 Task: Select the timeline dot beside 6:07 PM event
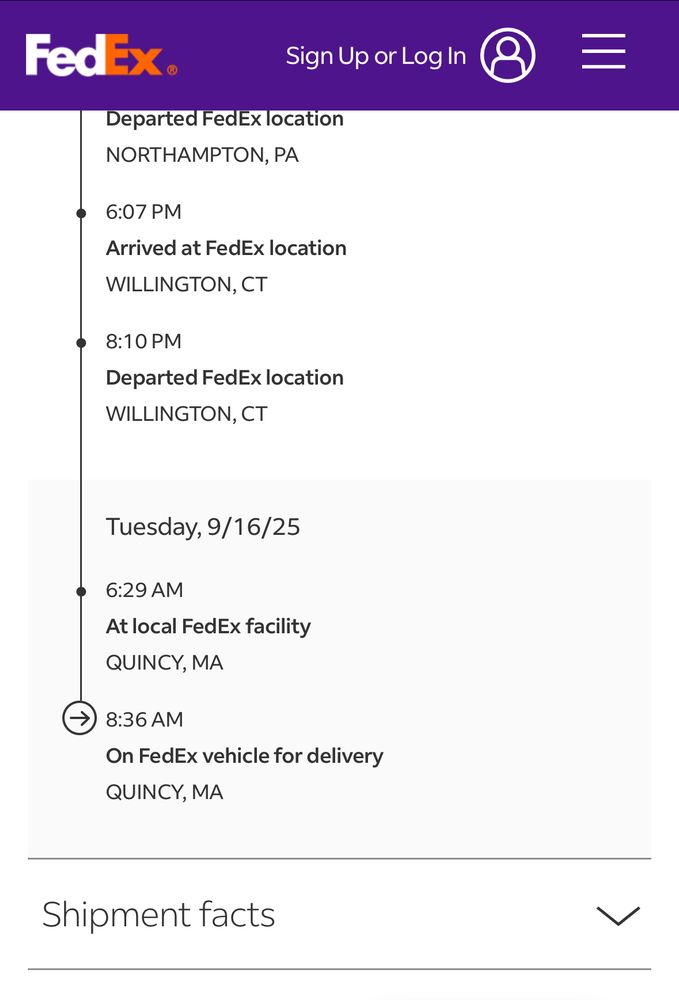click(80, 212)
